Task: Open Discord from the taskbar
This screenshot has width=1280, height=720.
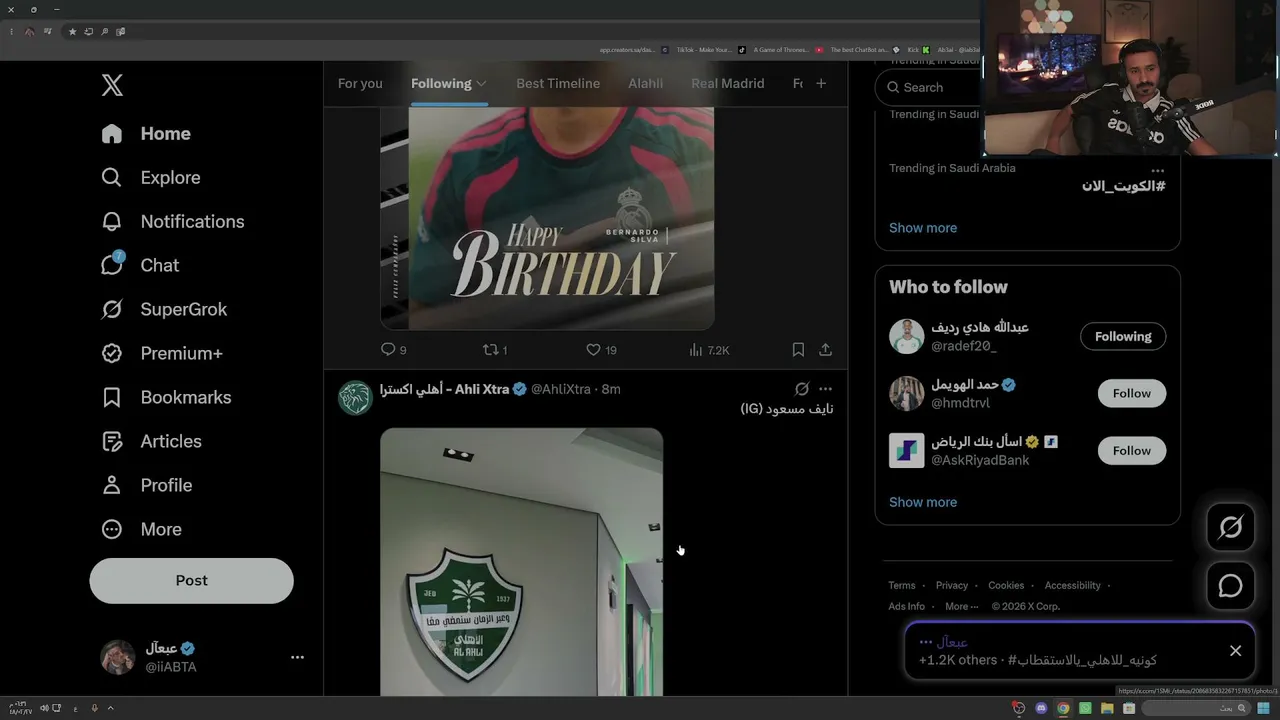Action: [x=1041, y=708]
